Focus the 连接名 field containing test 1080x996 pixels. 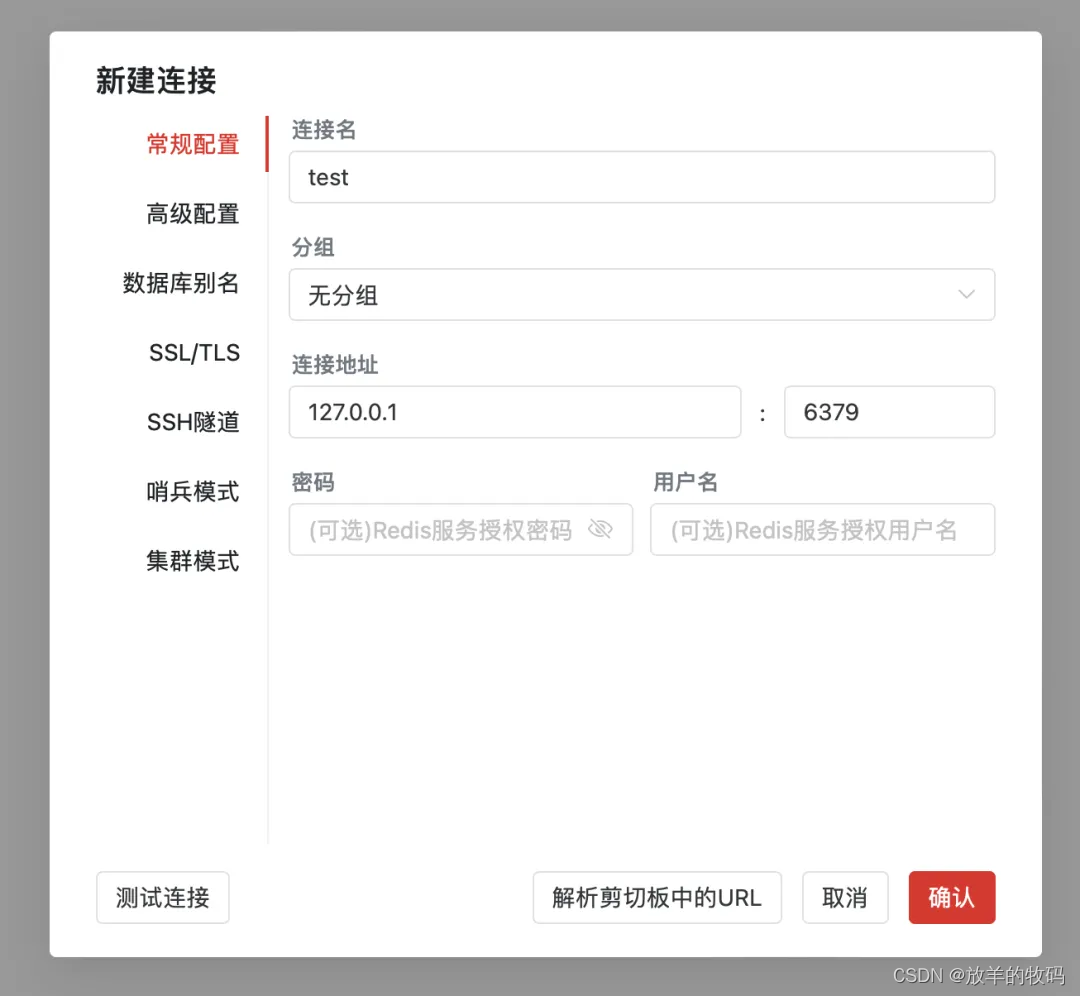[x=642, y=177]
